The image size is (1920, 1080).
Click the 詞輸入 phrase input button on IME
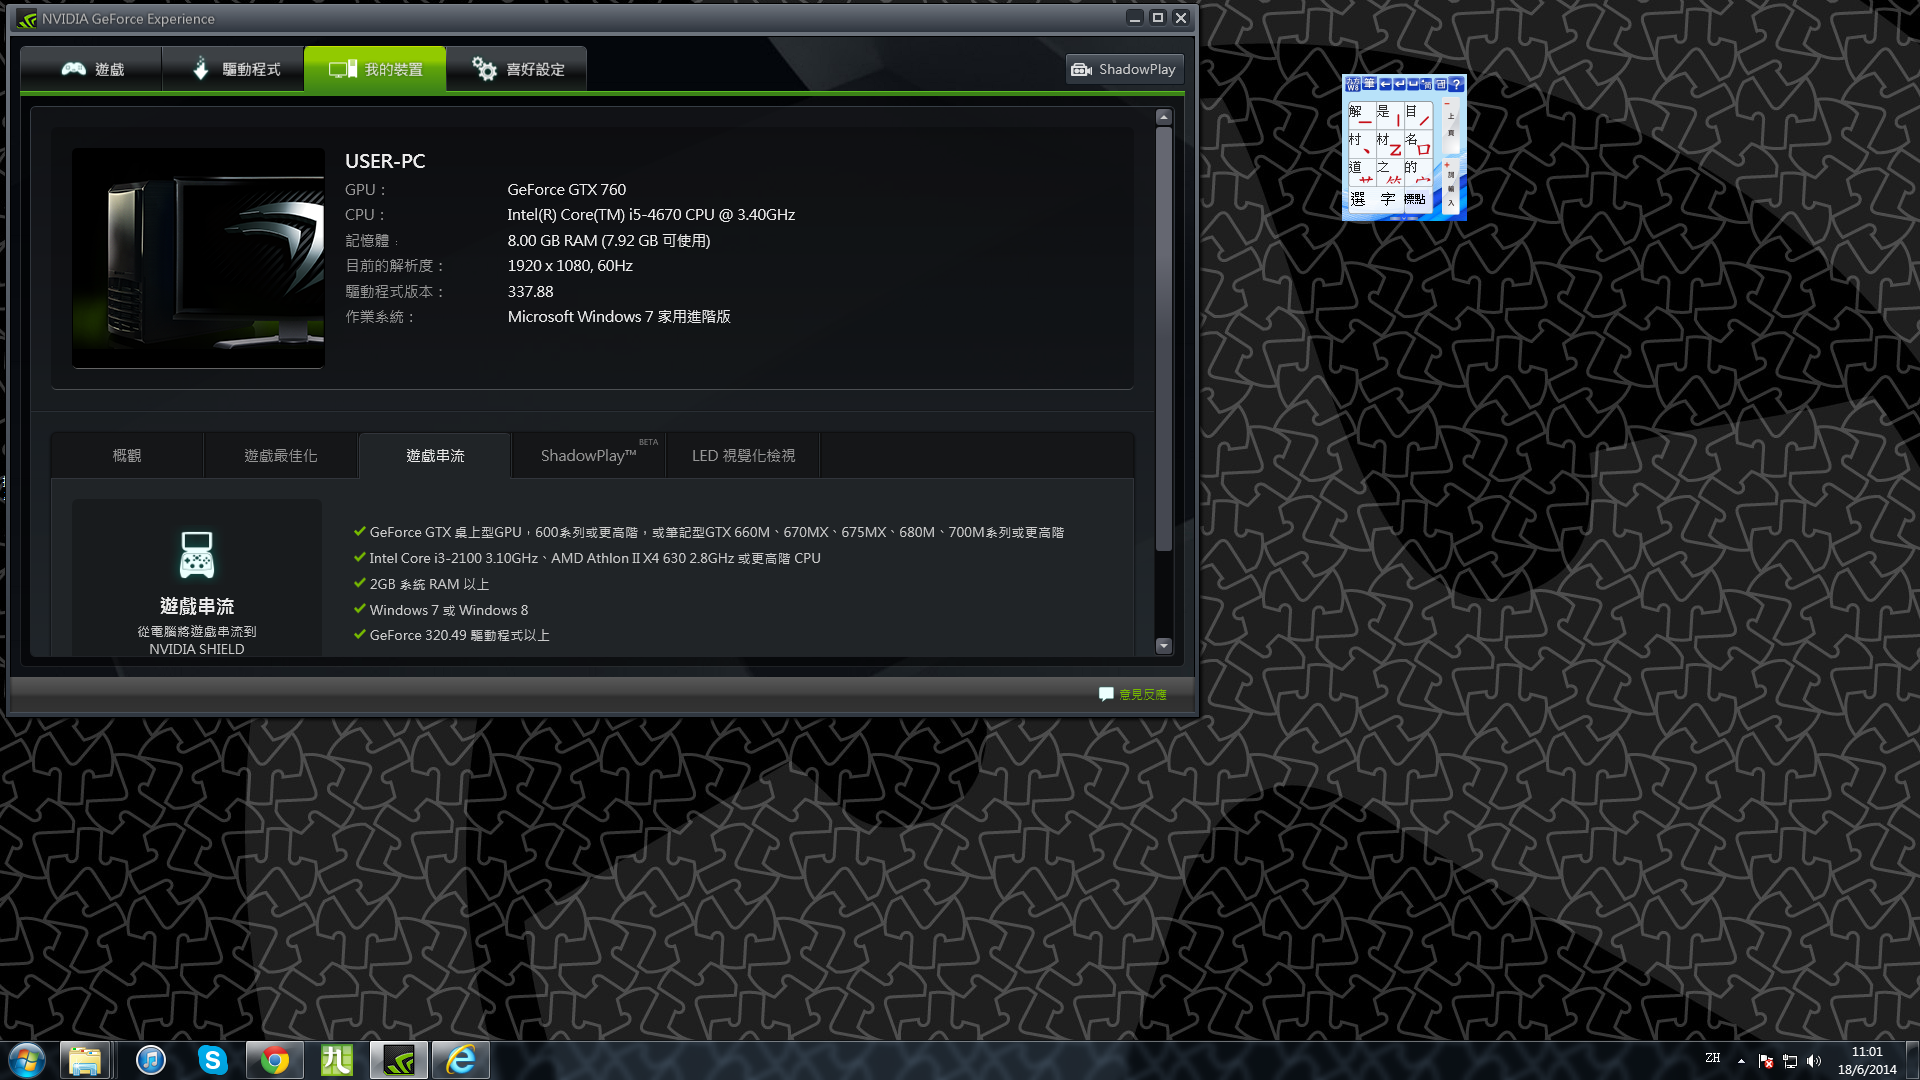pyautogui.click(x=1451, y=186)
